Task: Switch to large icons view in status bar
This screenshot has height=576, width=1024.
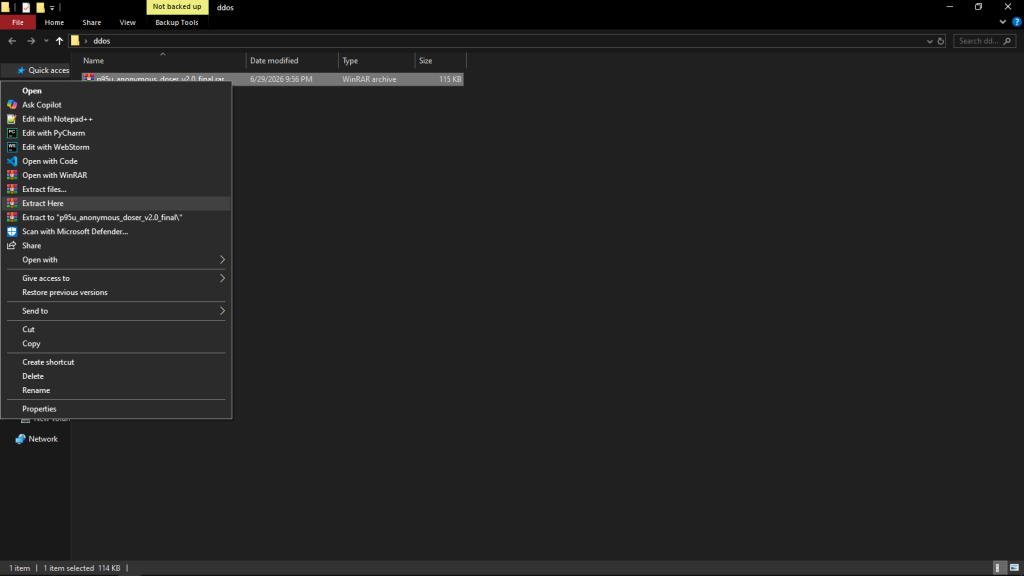Action: pyautogui.click(x=1014, y=568)
